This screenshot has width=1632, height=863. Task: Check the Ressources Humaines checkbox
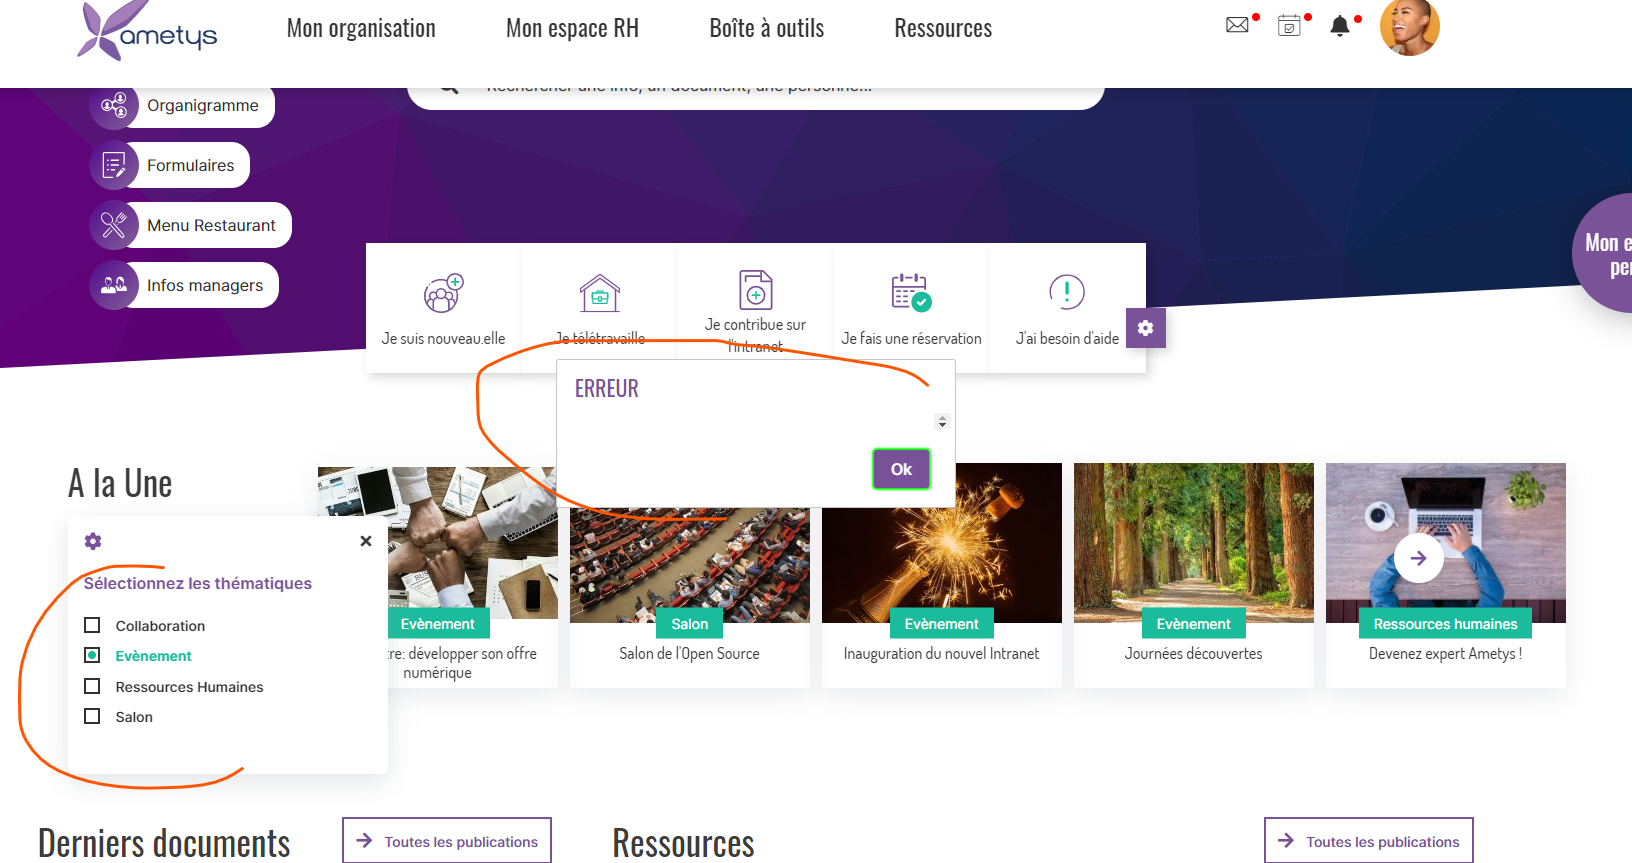92,686
